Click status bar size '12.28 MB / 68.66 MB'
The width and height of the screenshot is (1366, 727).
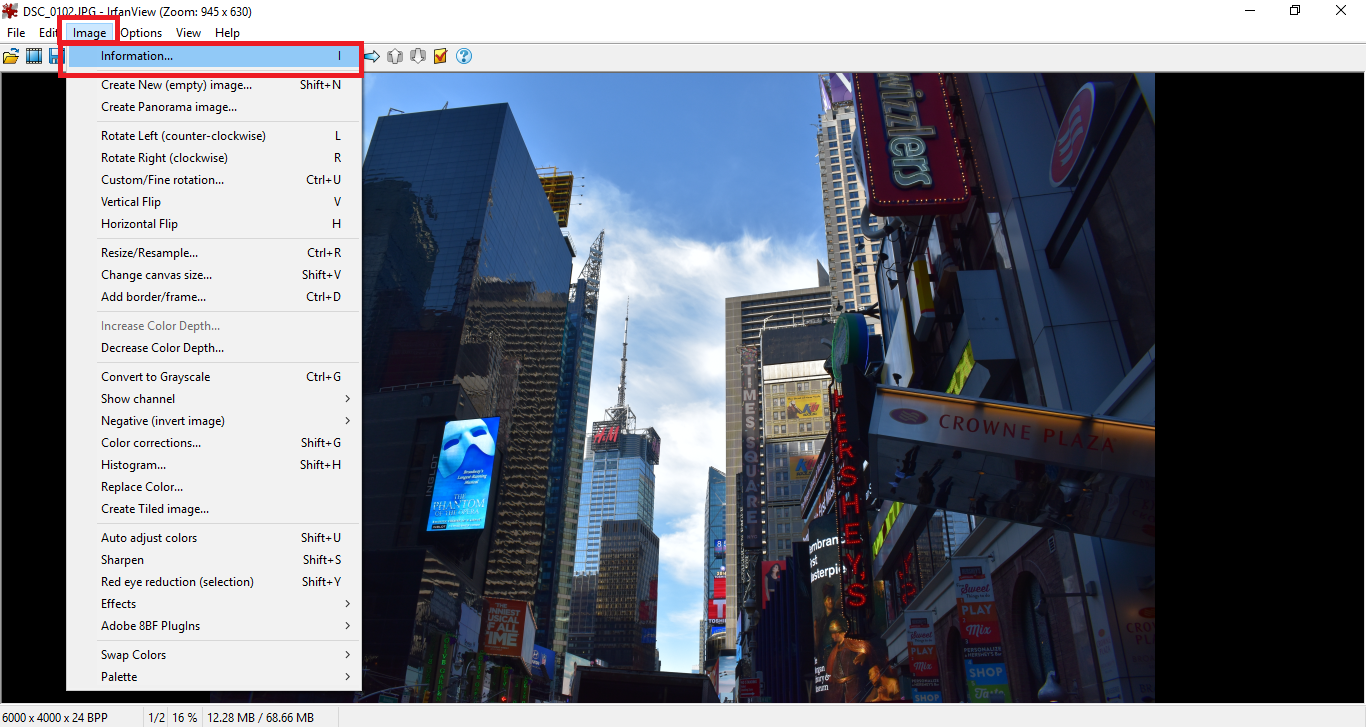click(x=260, y=717)
